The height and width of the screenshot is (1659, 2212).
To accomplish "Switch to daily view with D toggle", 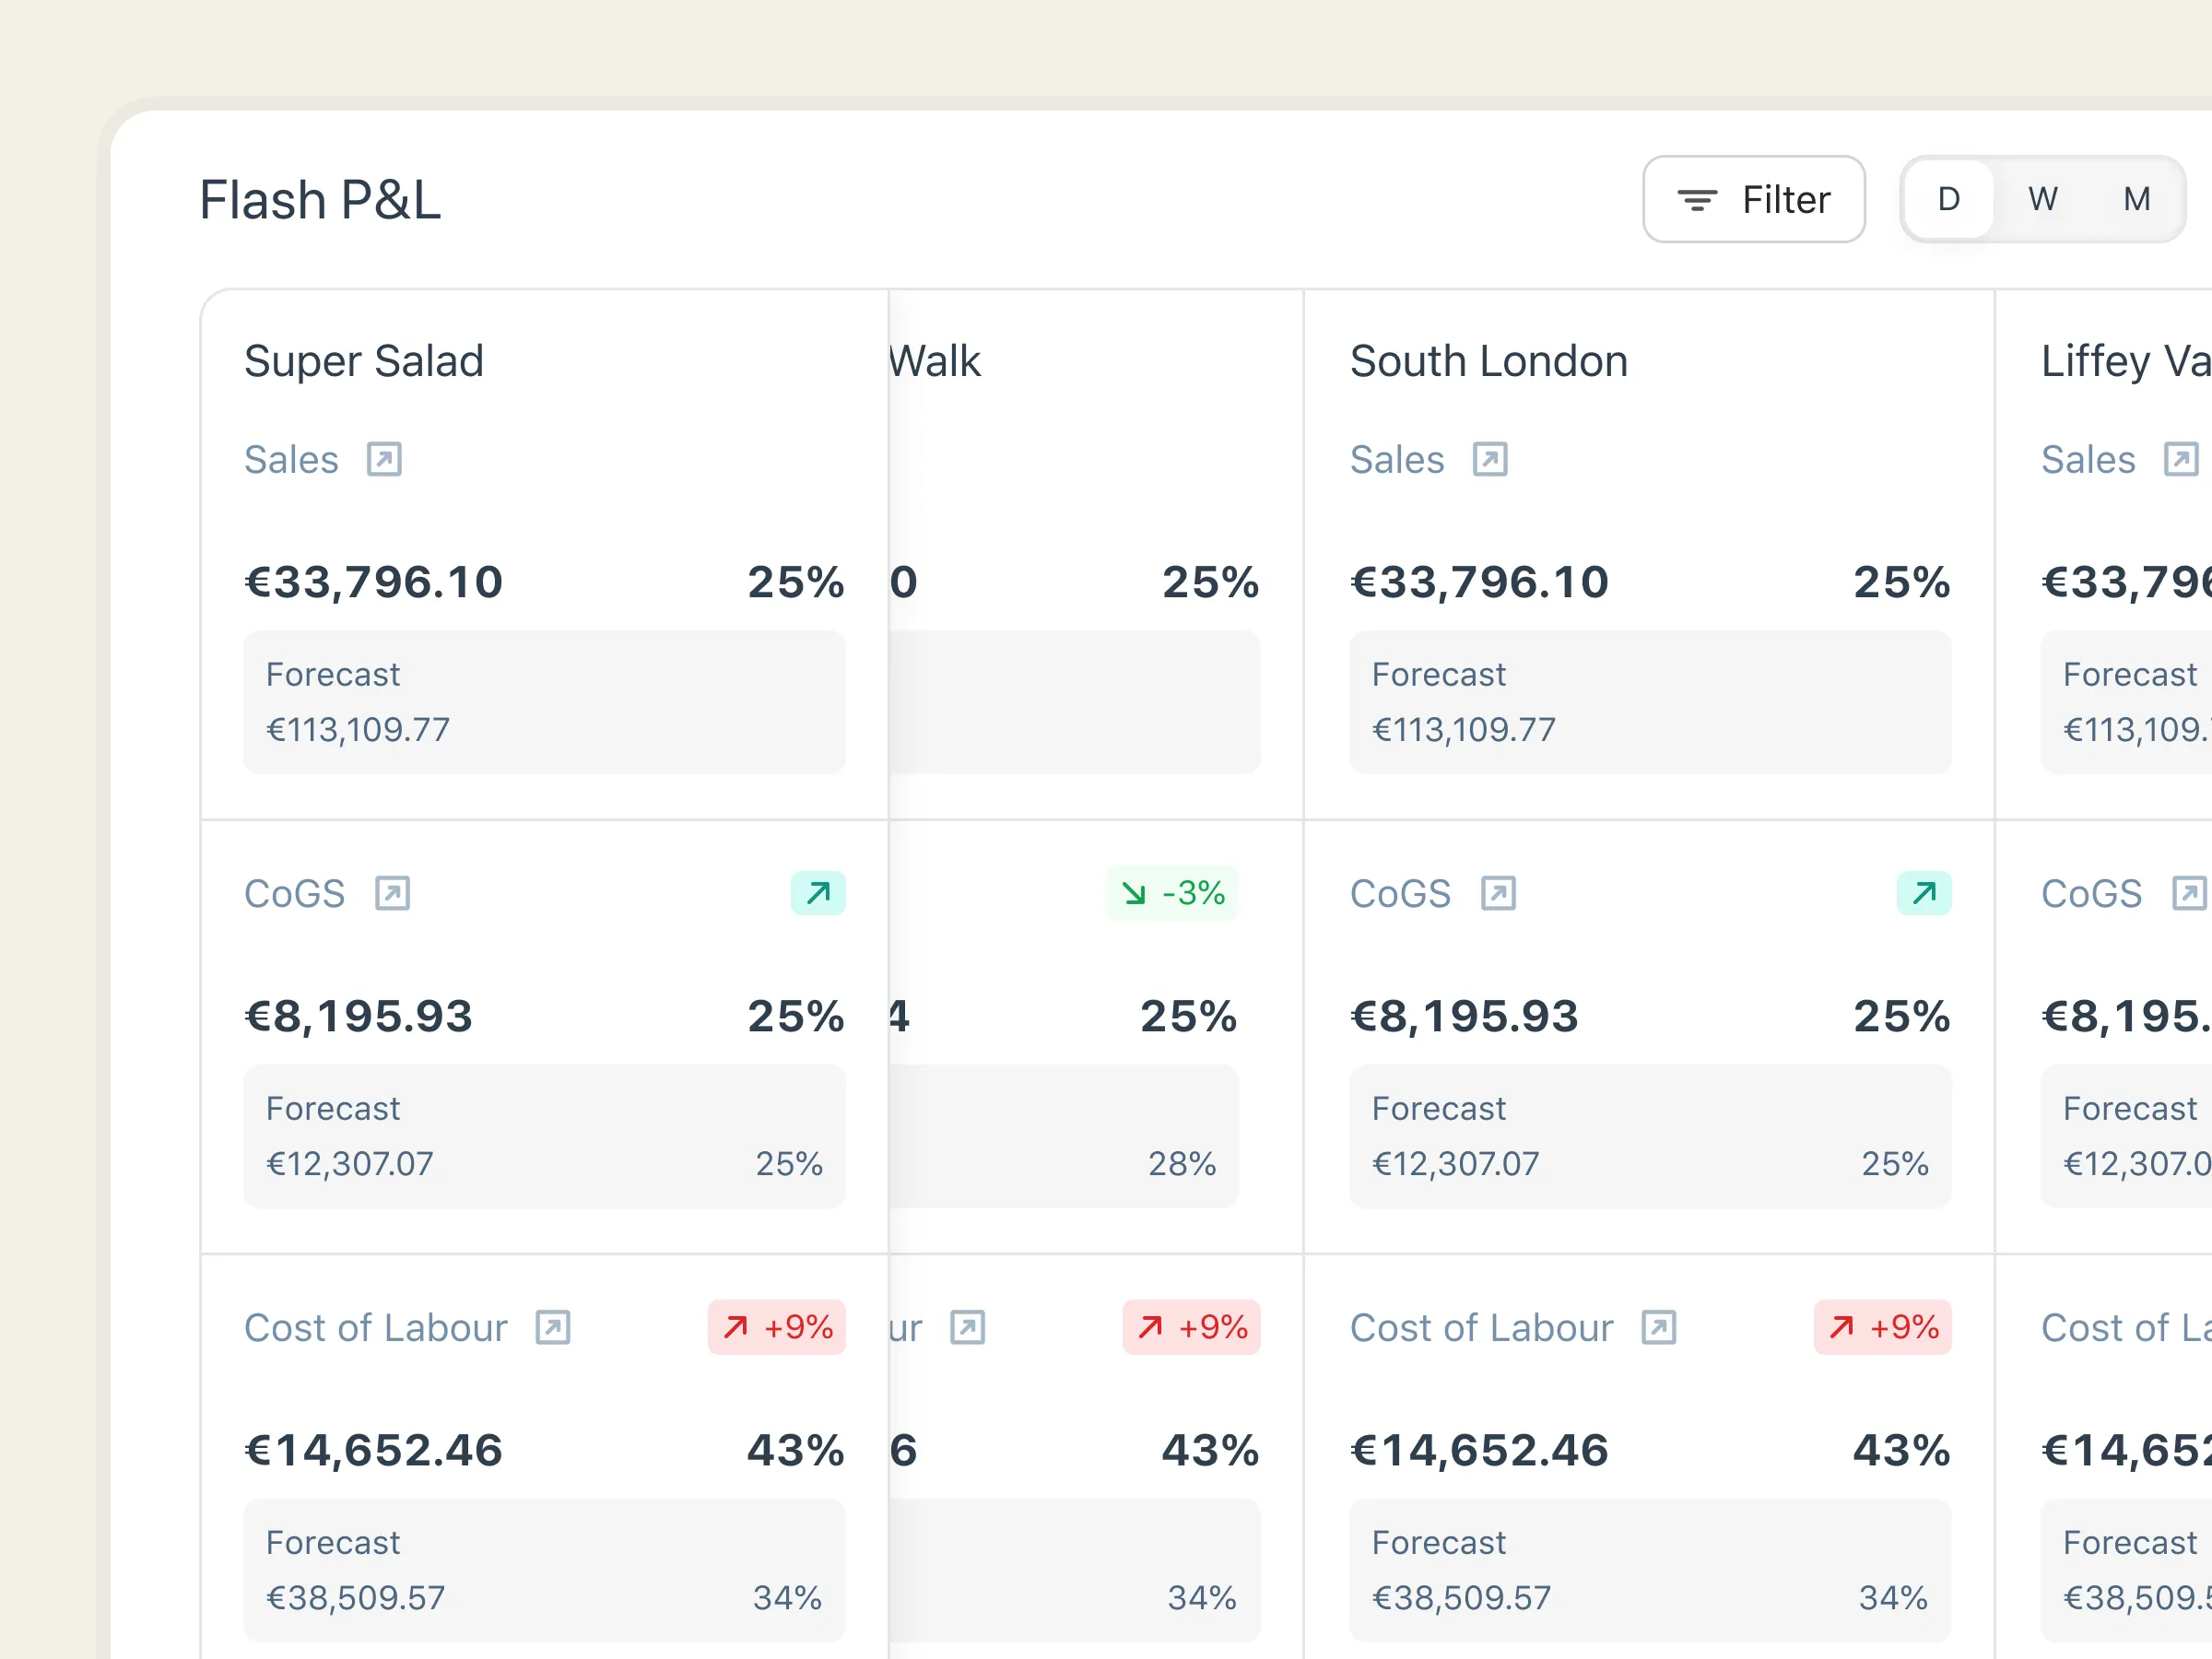I will (1948, 200).
